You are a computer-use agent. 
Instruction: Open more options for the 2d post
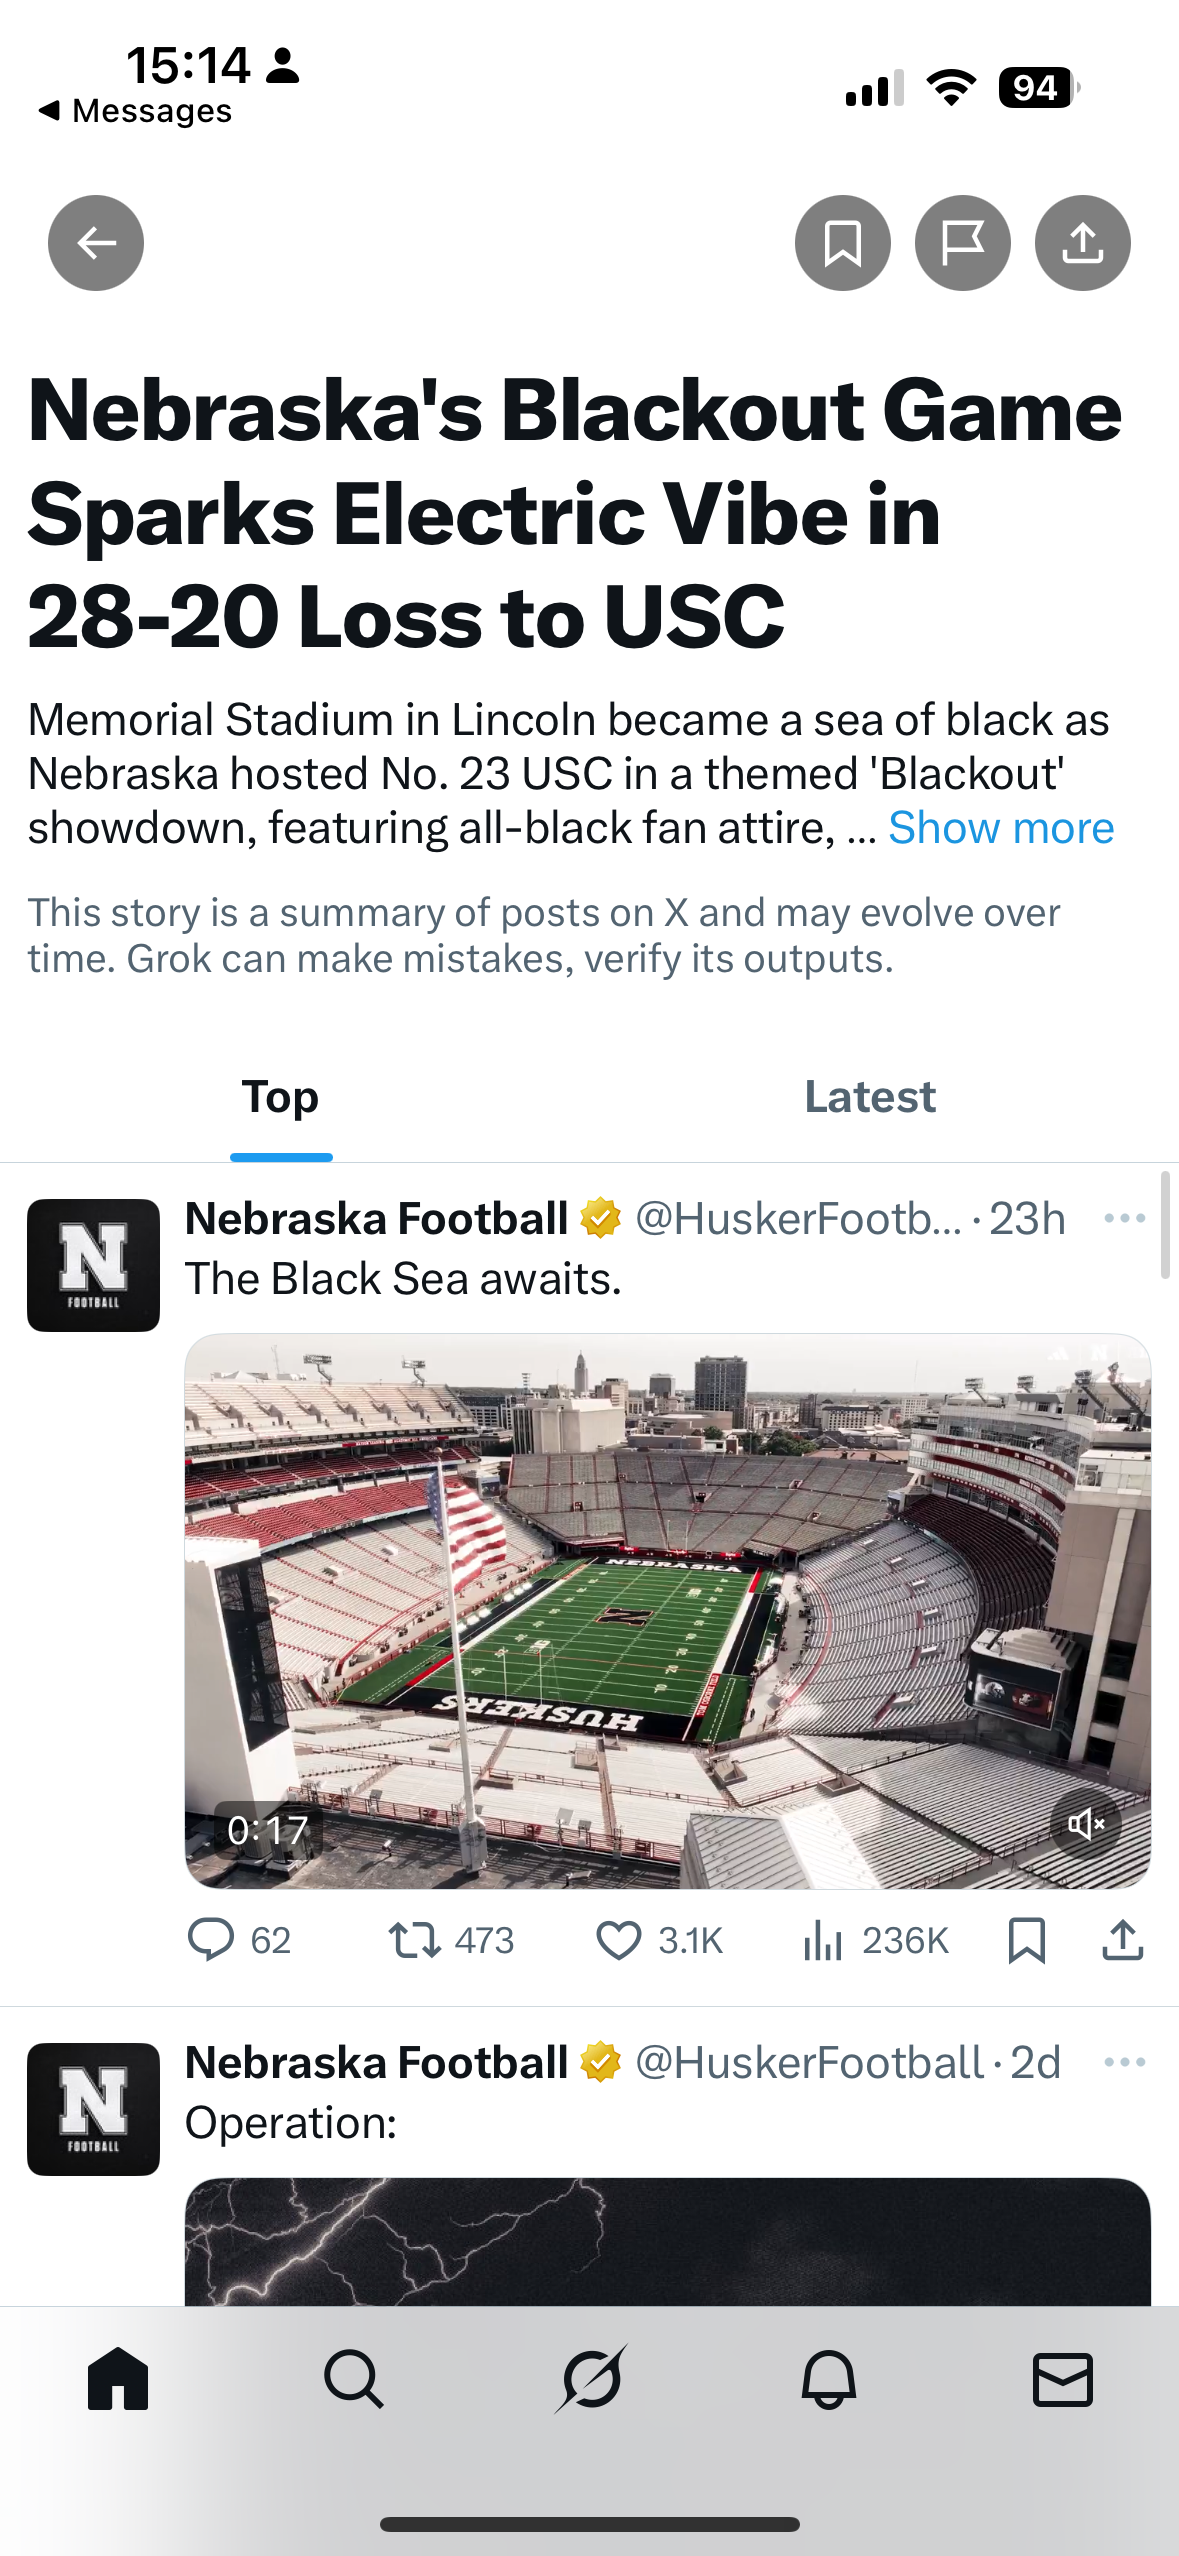click(x=1124, y=2062)
